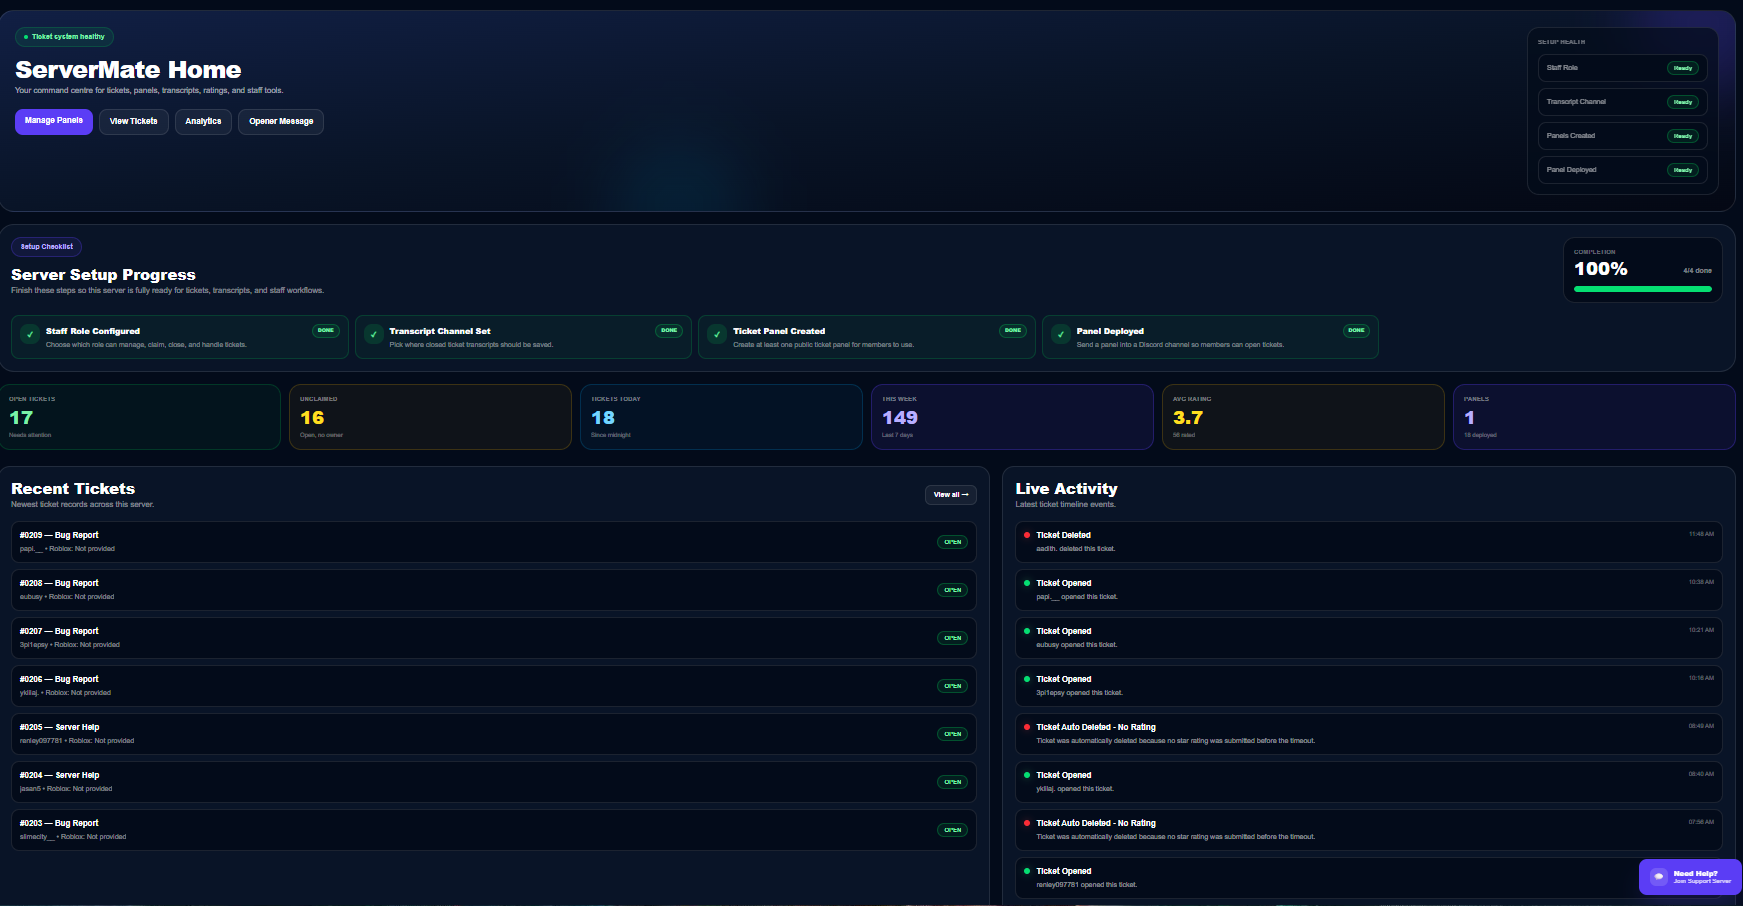Click 'eubusy opened this ticket.' text
This screenshot has width=1743, height=906.
(1077, 645)
